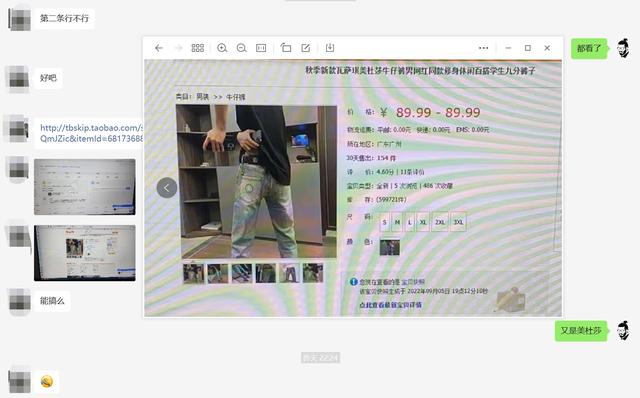The height and width of the screenshot is (398, 640).
Task: Rotate the image using the rotate icon
Action: (286, 48)
